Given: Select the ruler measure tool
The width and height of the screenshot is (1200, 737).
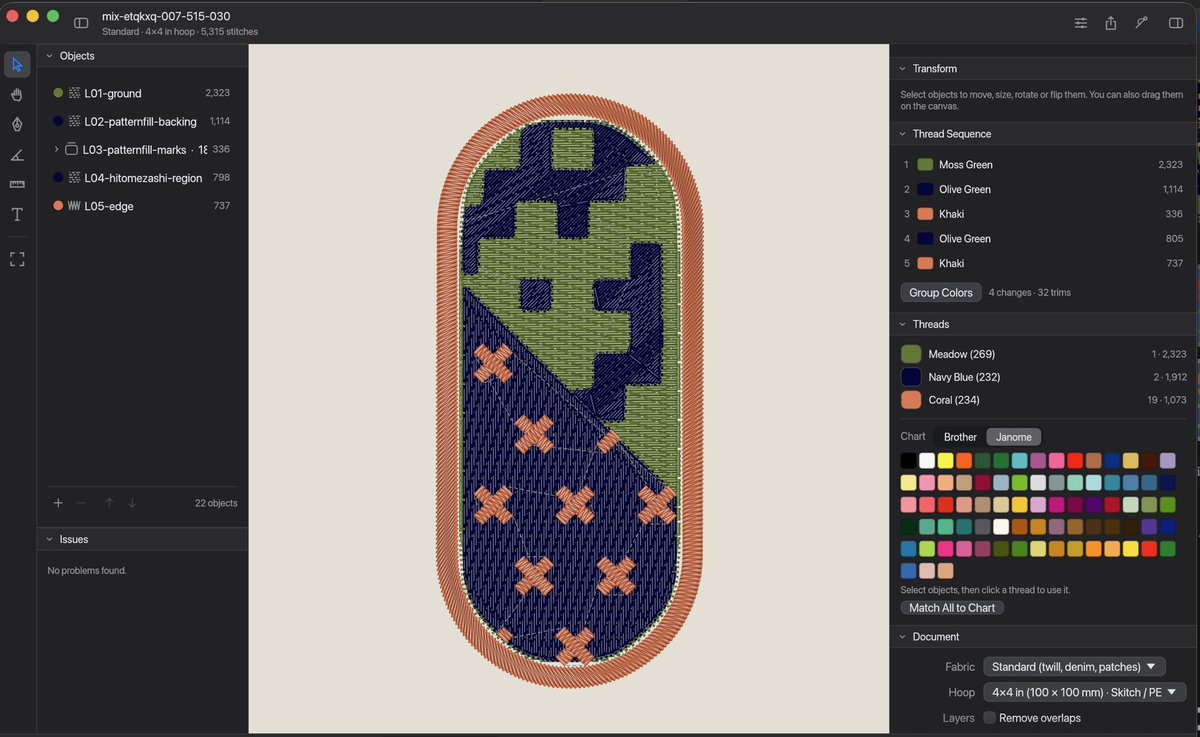Looking at the screenshot, I should click(x=17, y=185).
